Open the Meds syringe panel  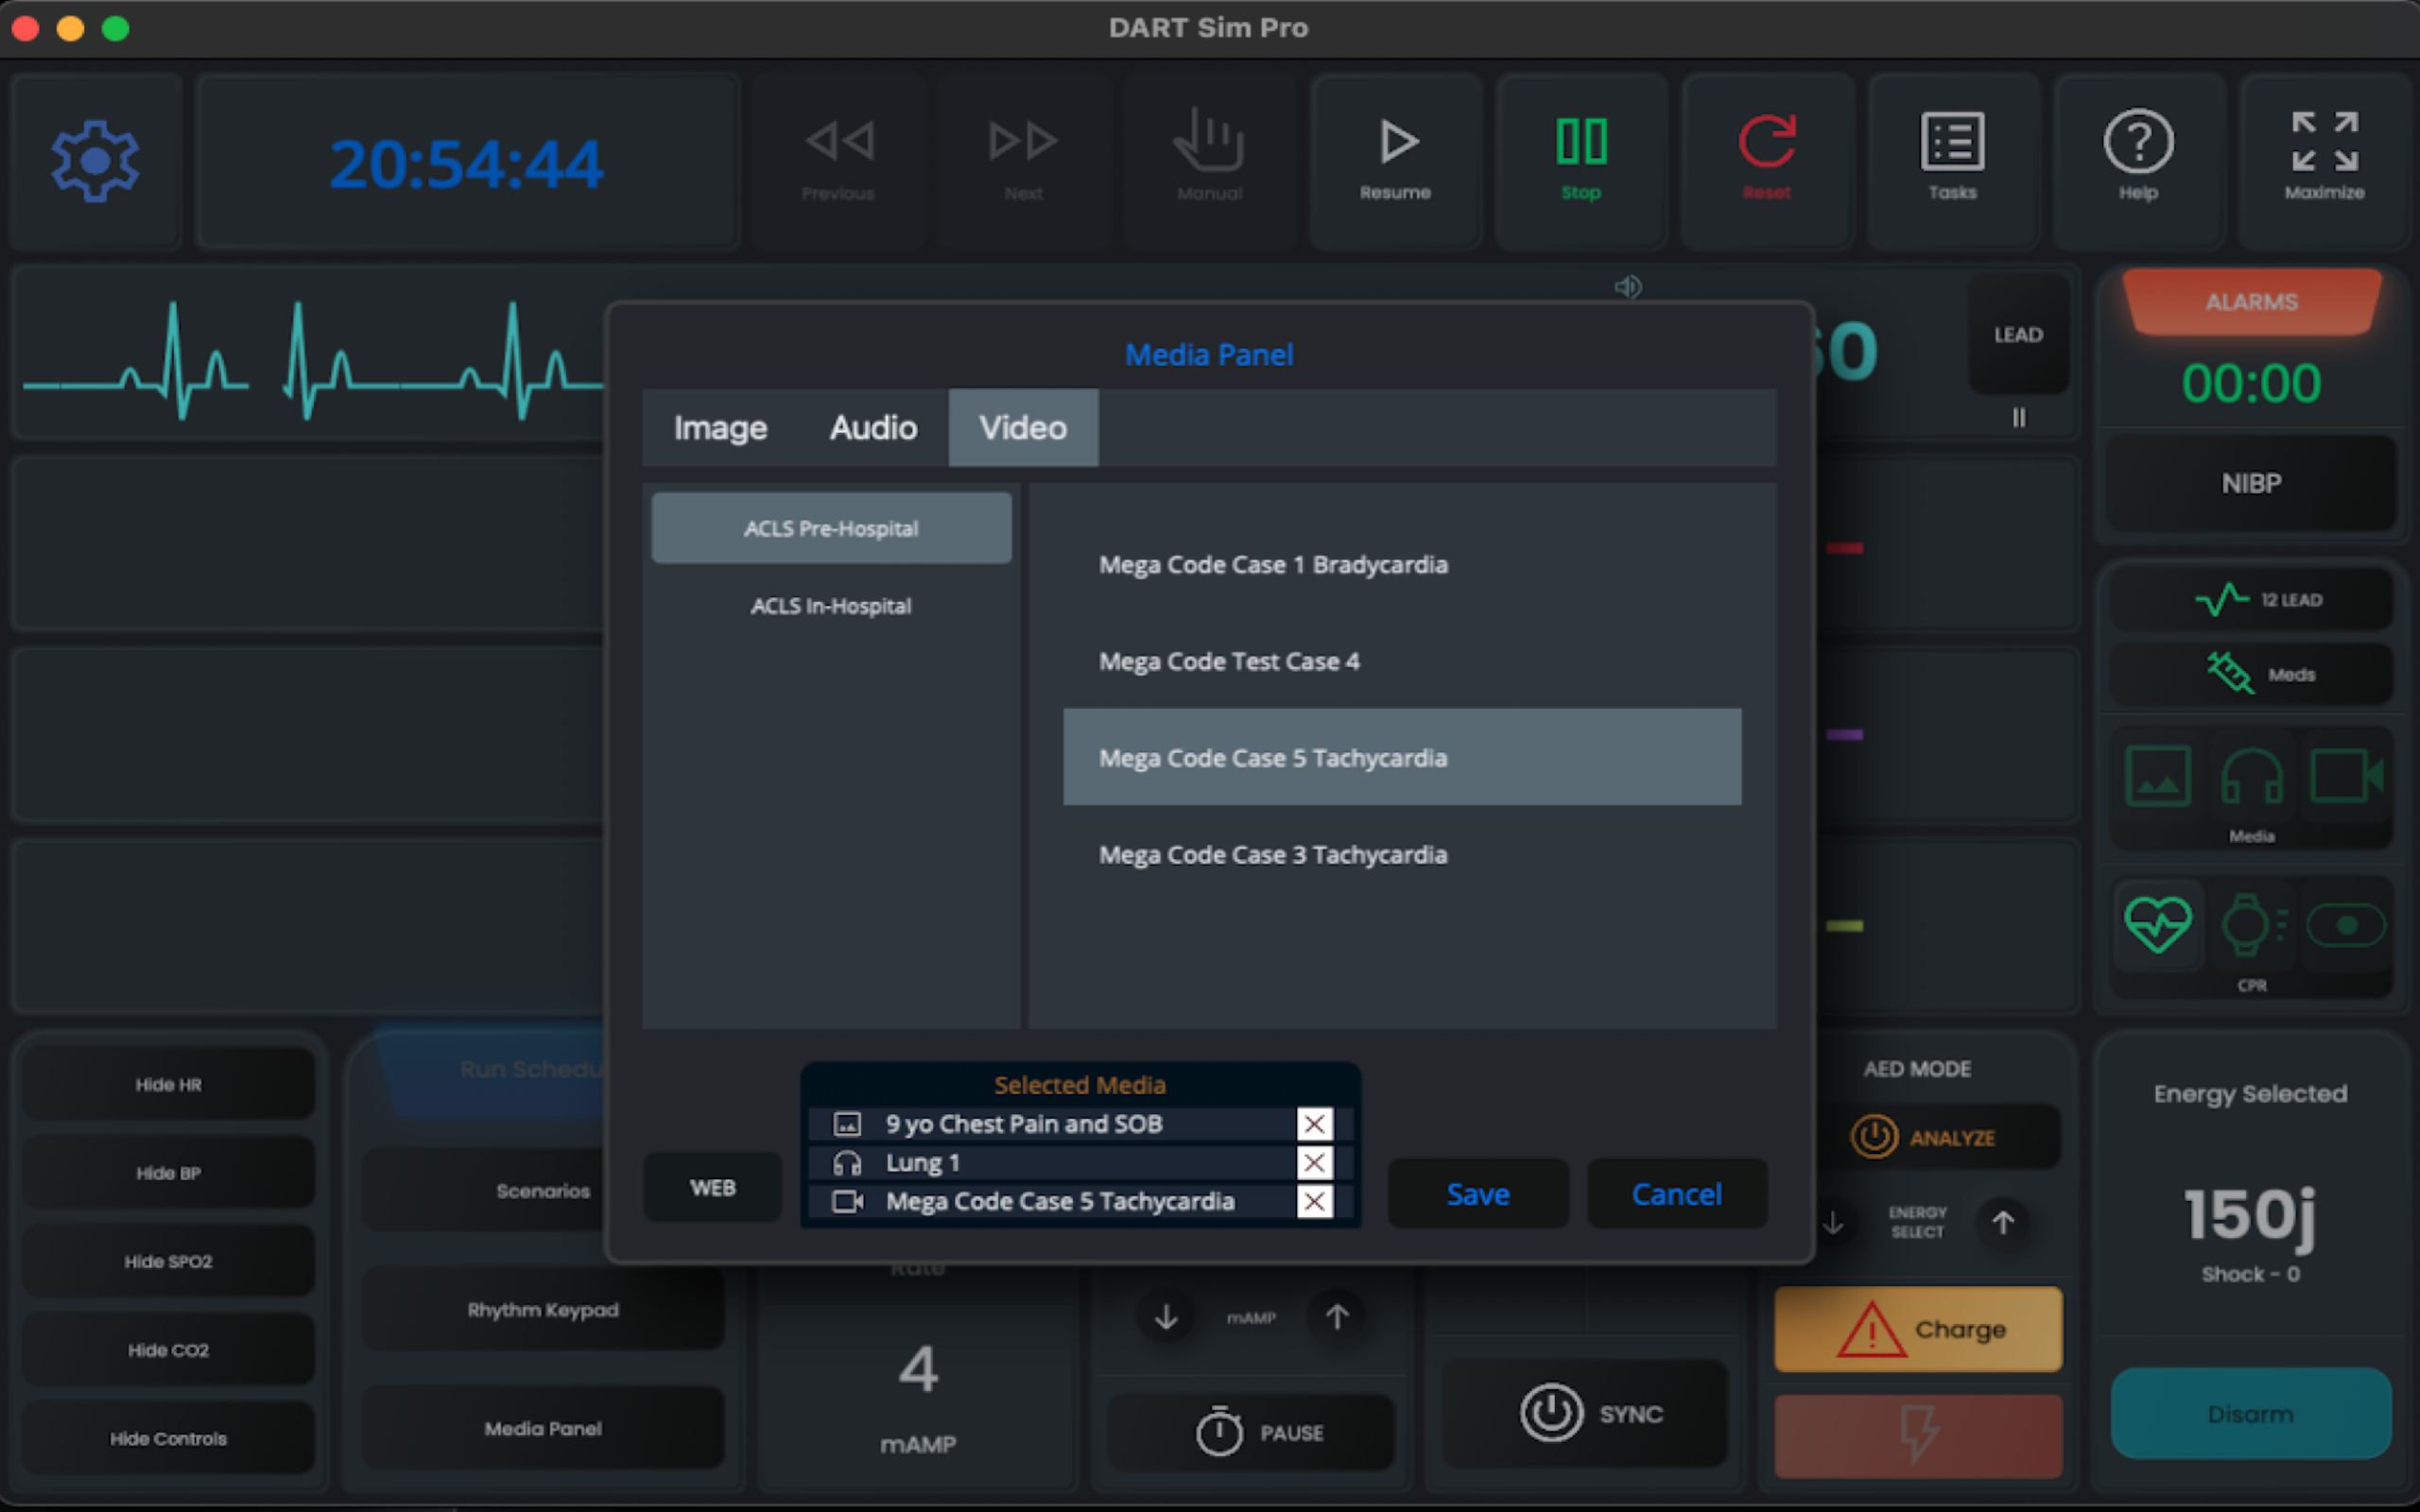[2251, 674]
